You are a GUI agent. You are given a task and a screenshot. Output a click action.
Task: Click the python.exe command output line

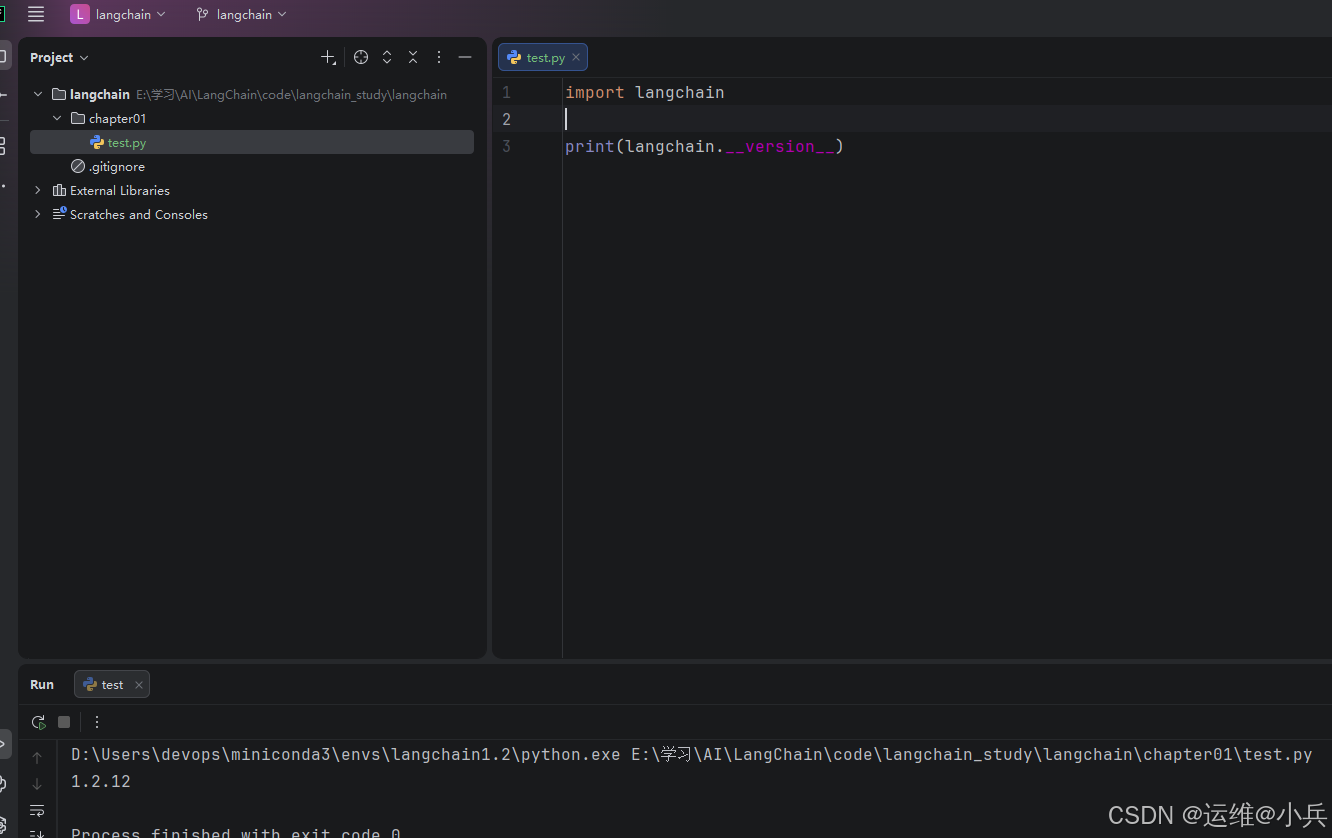click(692, 754)
